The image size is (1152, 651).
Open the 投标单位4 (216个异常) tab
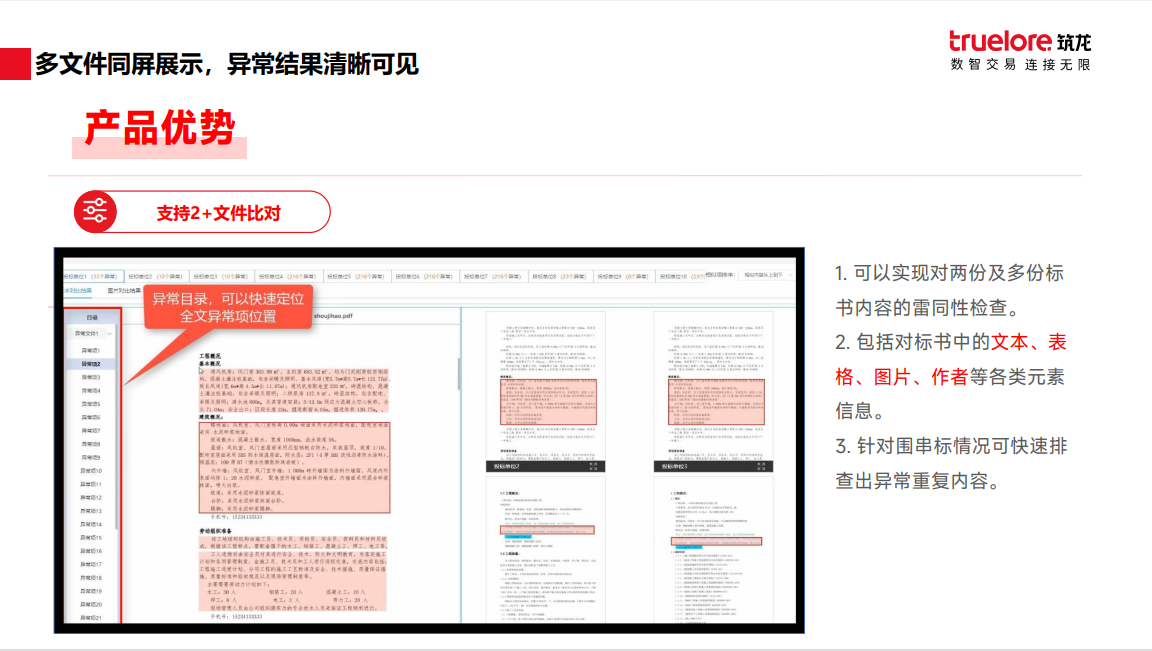287,276
